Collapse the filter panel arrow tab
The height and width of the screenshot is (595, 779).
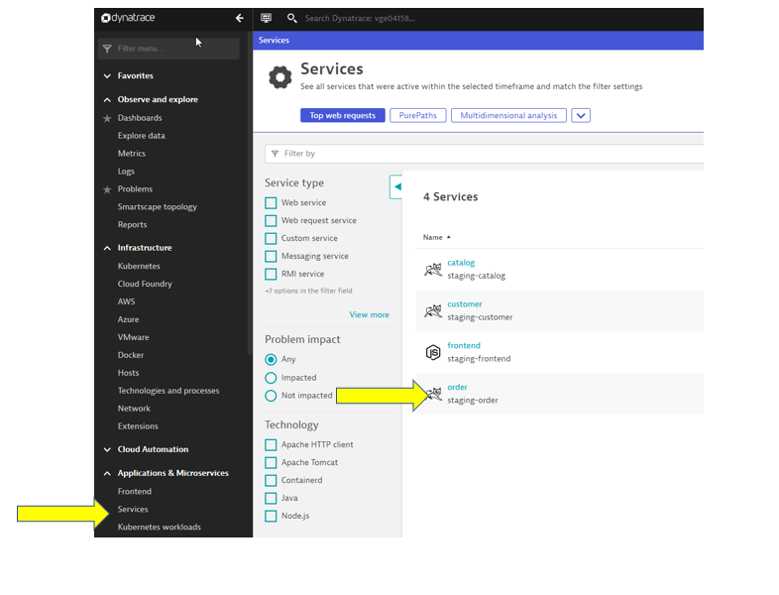(396, 186)
